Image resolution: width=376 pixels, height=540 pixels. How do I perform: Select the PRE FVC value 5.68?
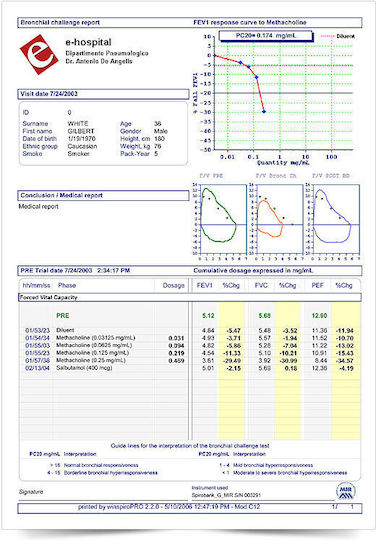265,315
